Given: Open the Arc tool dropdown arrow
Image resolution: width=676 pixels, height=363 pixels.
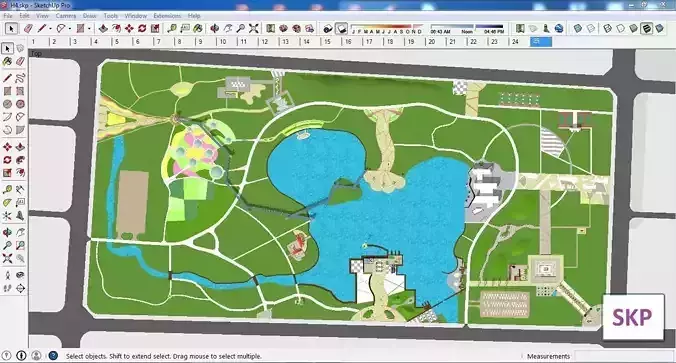Looking at the screenshot, I should [69, 29].
